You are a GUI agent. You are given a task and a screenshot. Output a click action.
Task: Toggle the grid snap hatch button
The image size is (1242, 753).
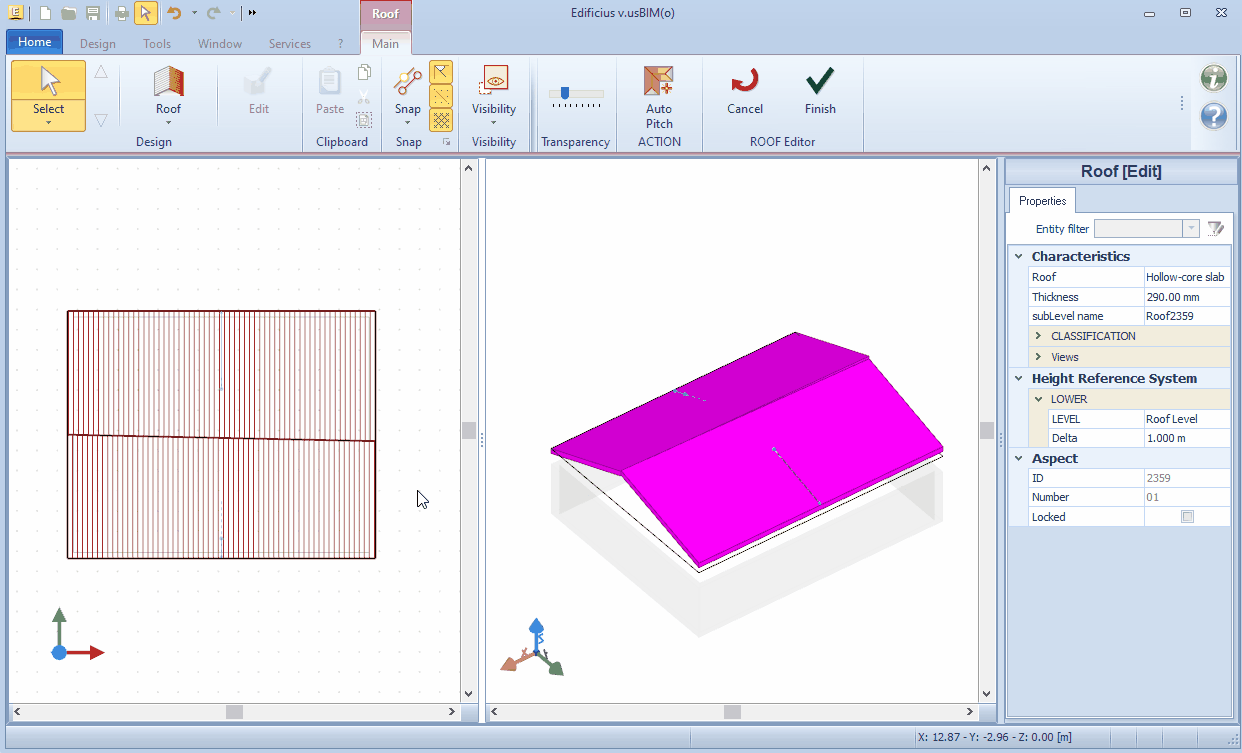pyautogui.click(x=441, y=120)
